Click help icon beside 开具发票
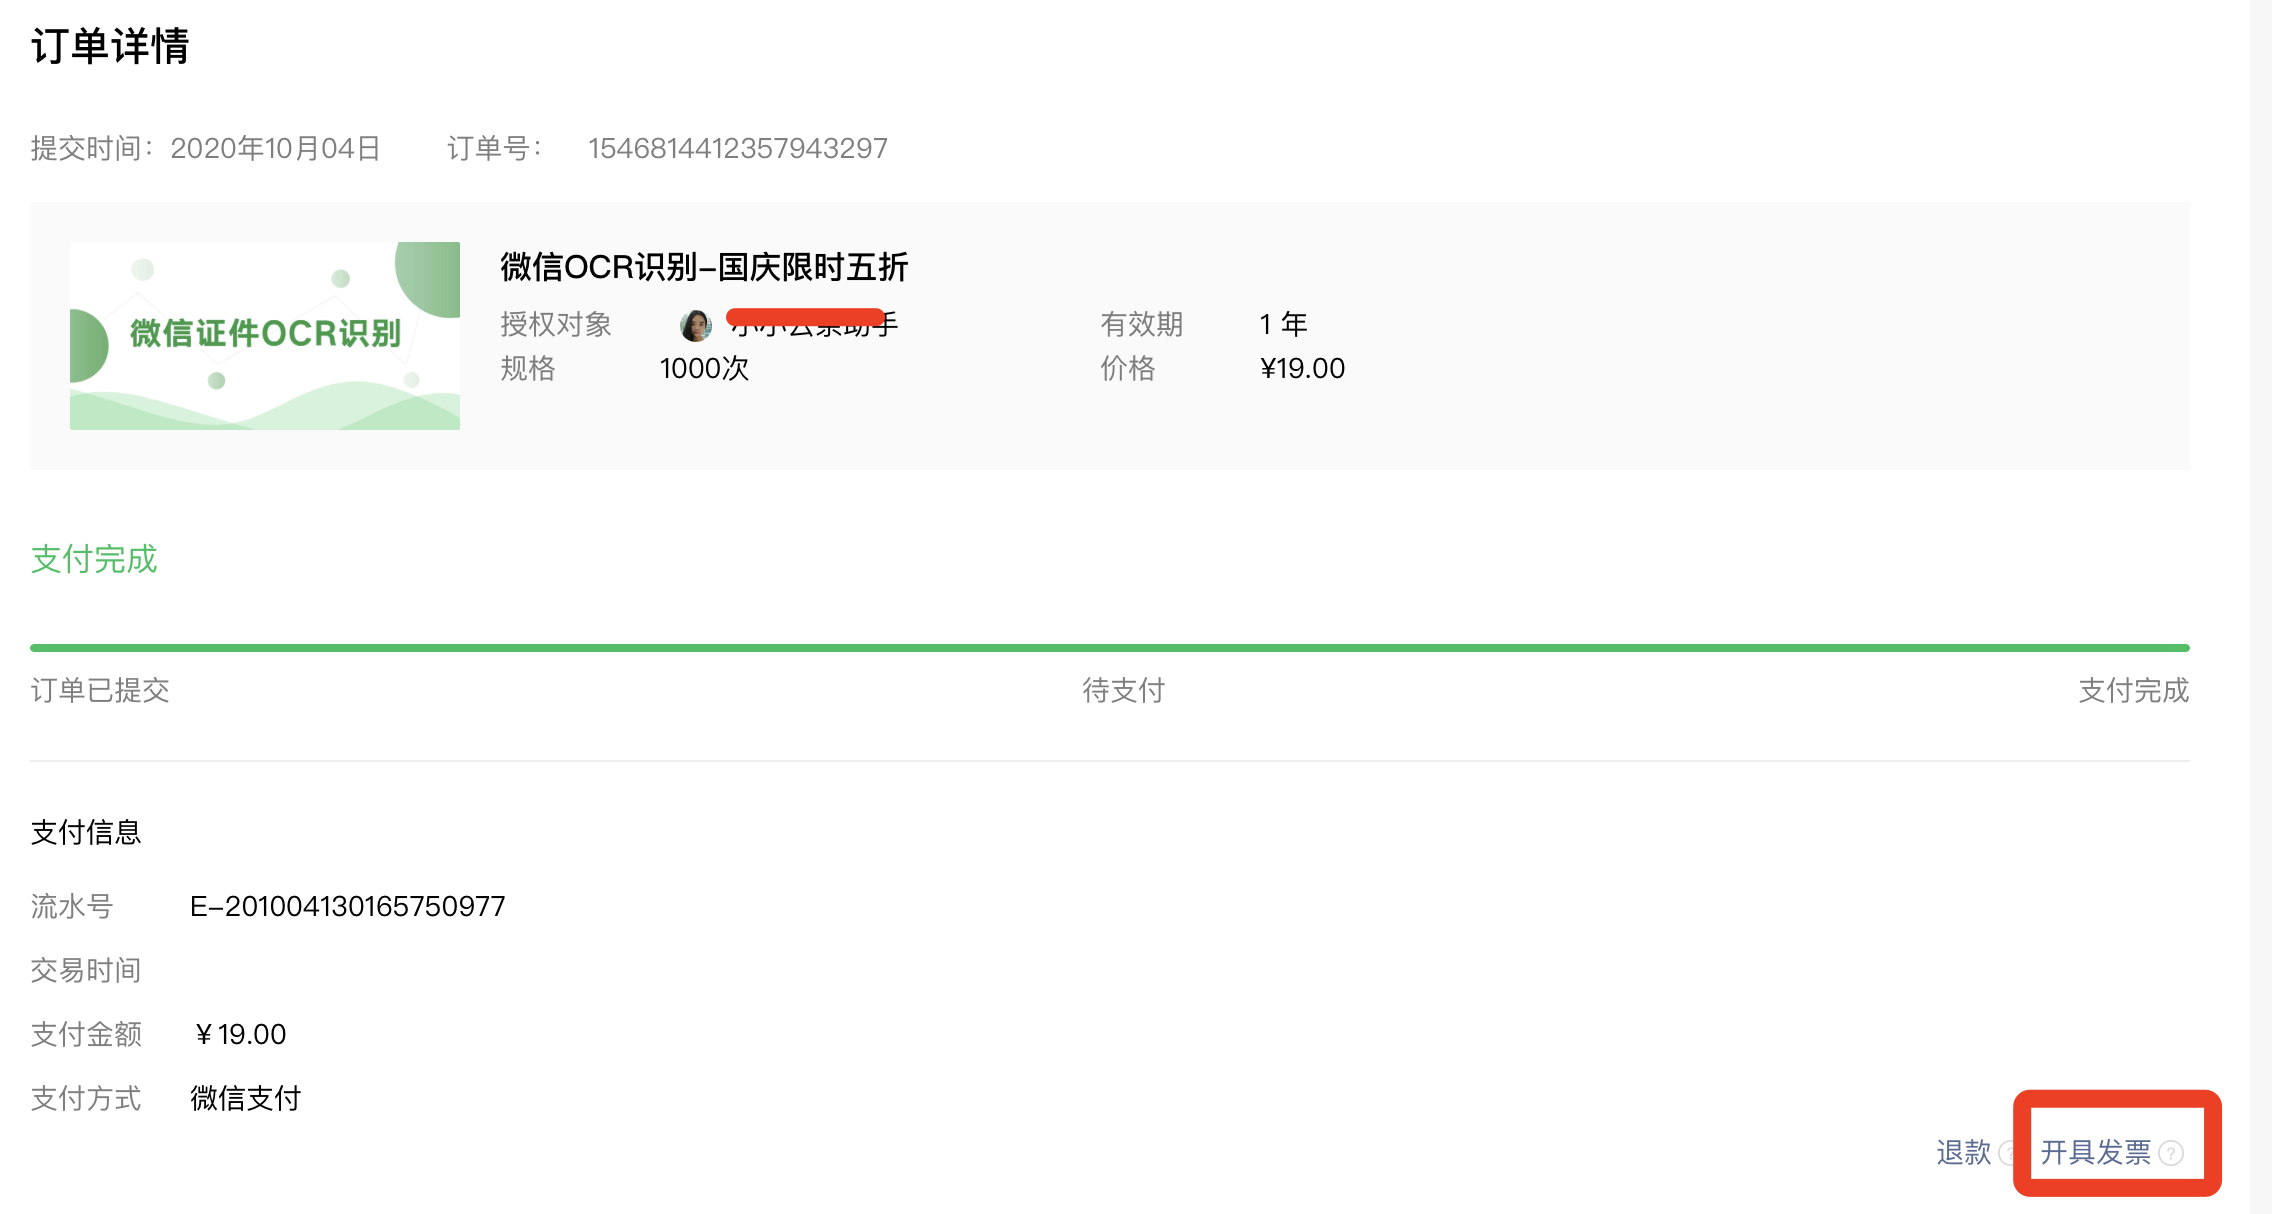 coord(2171,1153)
